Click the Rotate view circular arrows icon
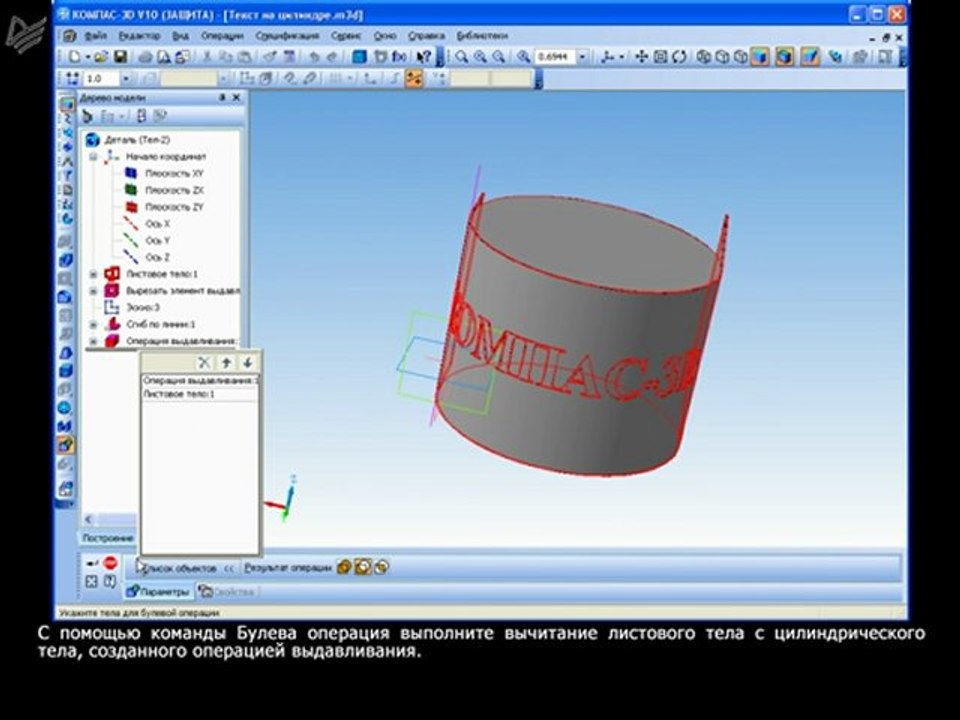The width and height of the screenshot is (960, 720). click(x=679, y=57)
